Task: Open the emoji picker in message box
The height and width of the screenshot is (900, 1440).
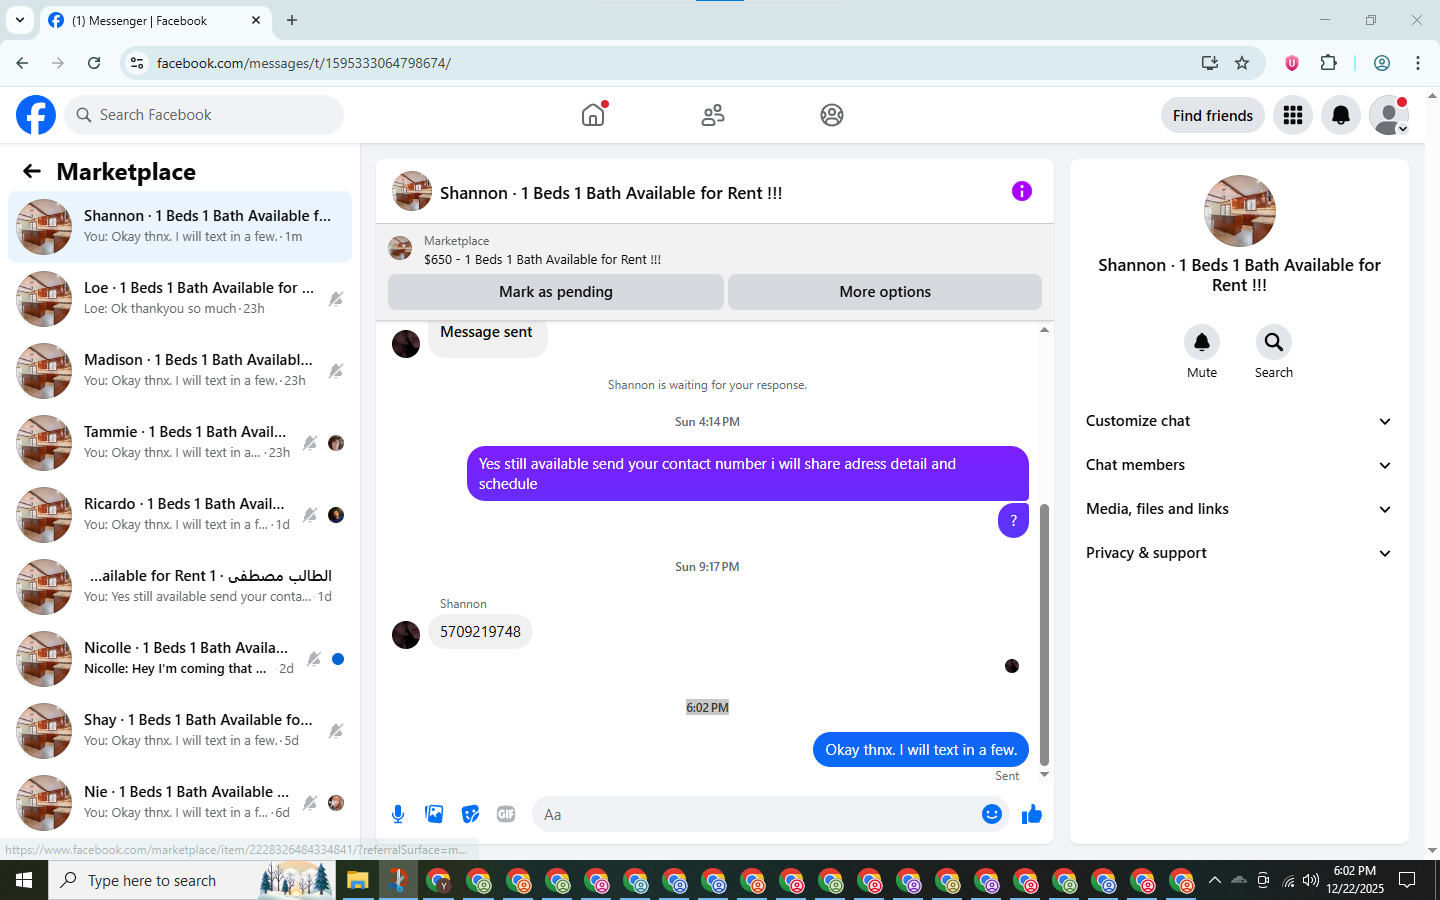Action: pyautogui.click(x=992, y=814)
